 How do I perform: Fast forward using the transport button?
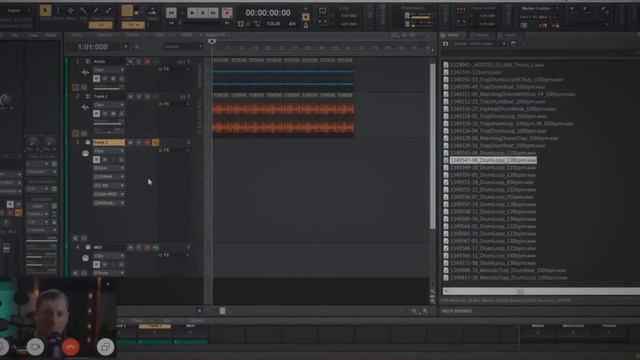pos(213,13)
